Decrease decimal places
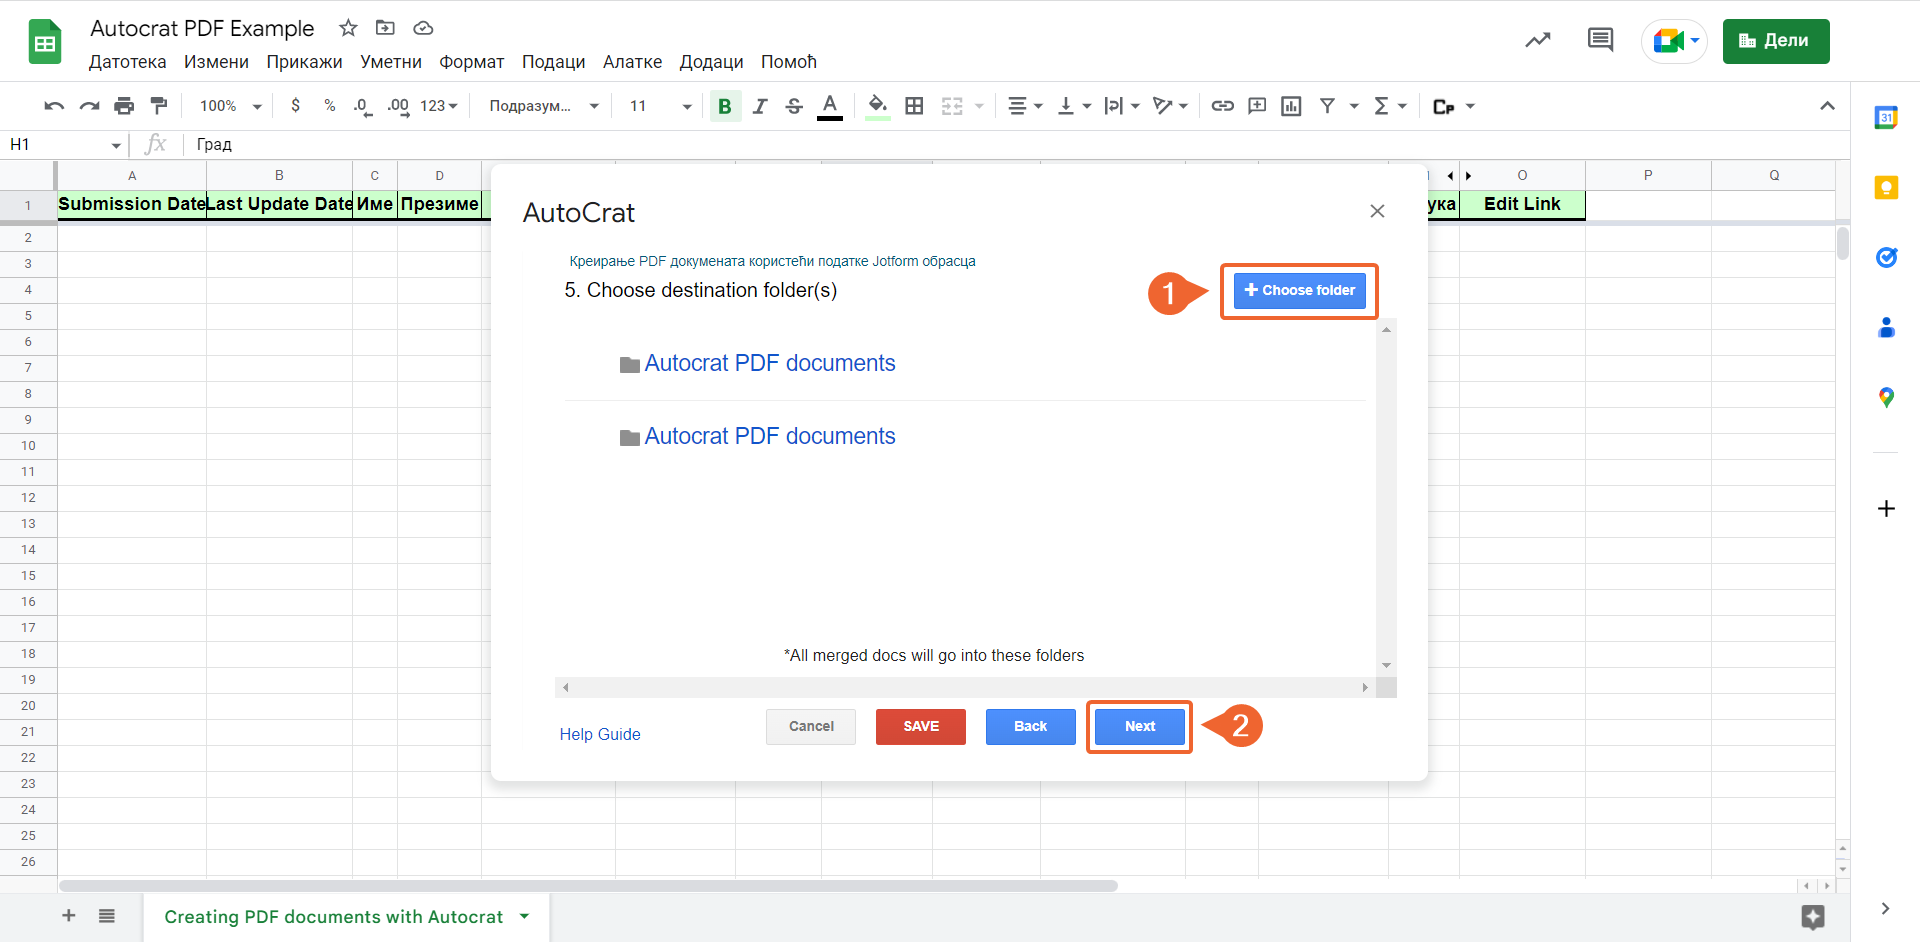 362,106
